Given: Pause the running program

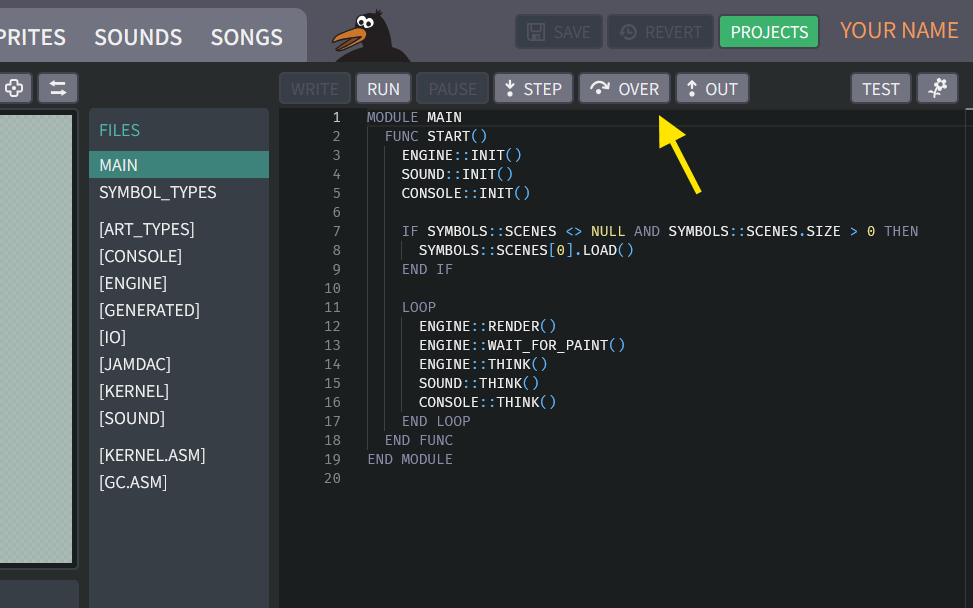Looking at the screenshot, I should 452,88.
